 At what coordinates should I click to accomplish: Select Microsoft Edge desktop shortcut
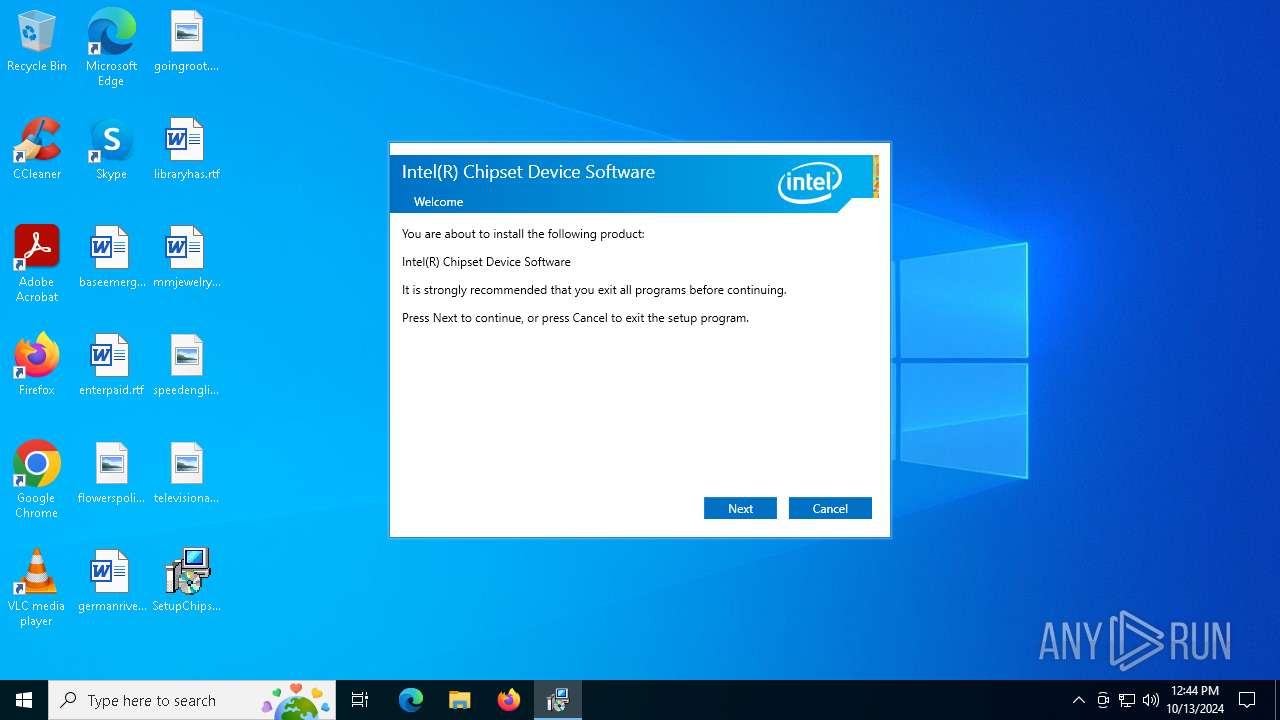(x=111, y=47)
